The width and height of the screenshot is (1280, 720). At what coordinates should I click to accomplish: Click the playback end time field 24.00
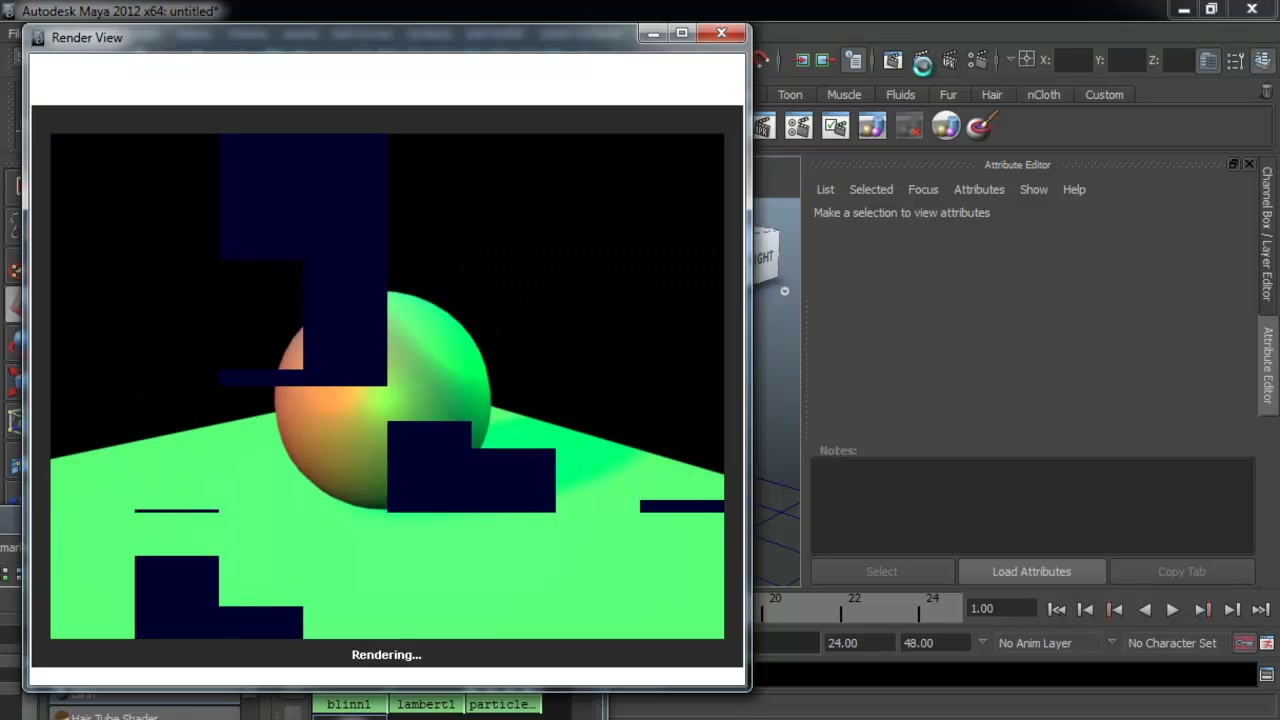859,643
